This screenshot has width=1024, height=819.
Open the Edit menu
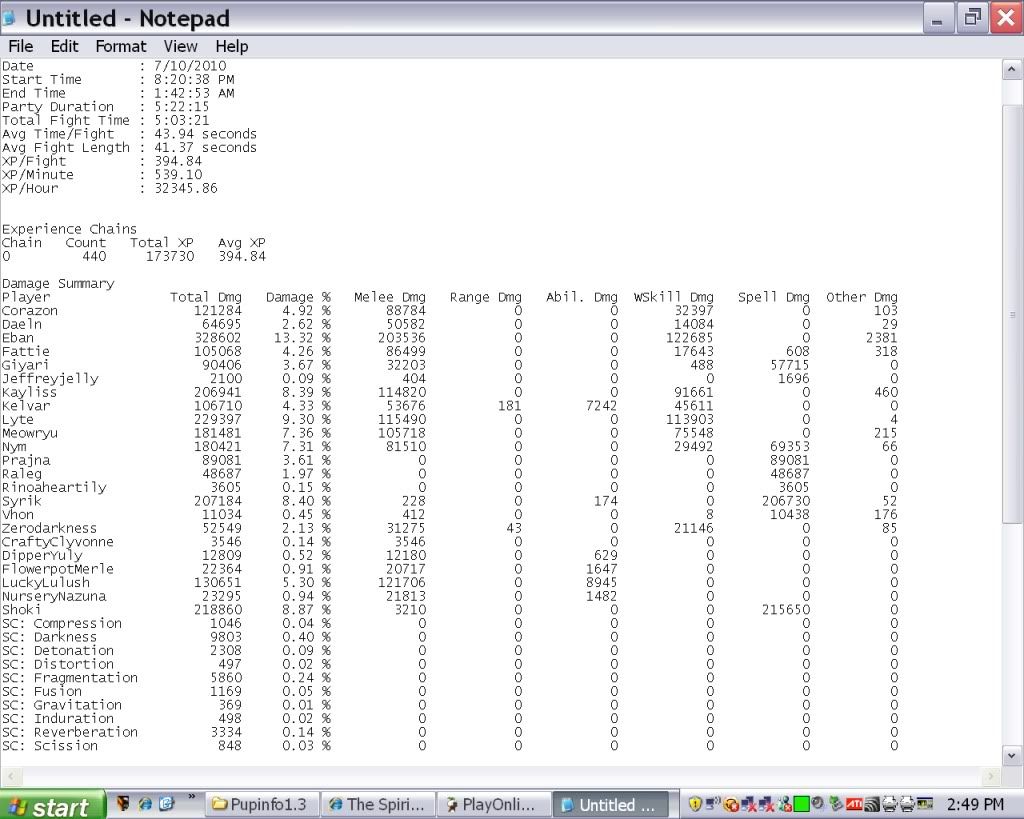[x=65, y=46]
